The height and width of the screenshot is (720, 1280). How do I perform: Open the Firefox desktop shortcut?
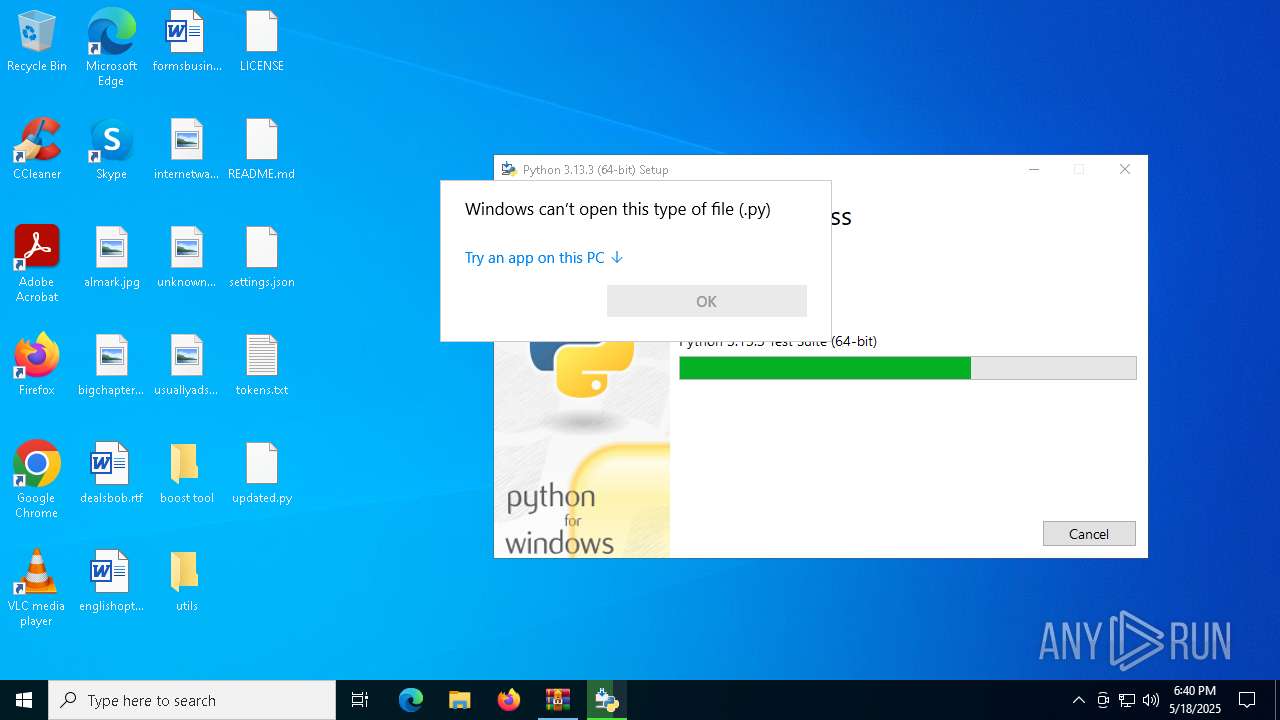point(37,366)
